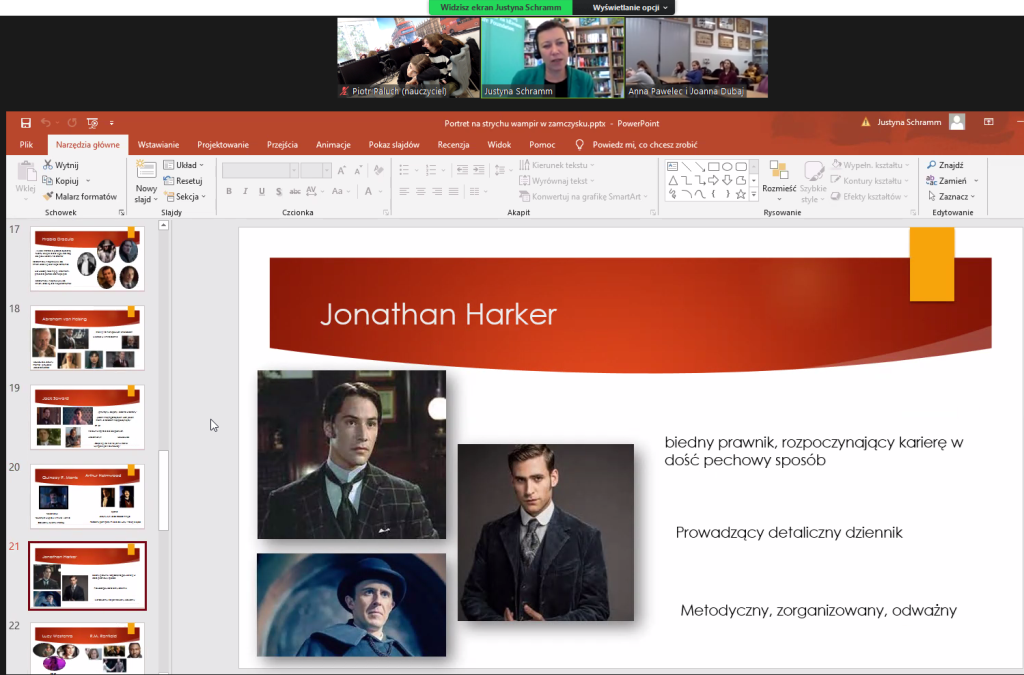Viewport: 1024px width, 675px height.
Task: Click the Wytnij (cut) scissors icon
Action: (48, 165)
